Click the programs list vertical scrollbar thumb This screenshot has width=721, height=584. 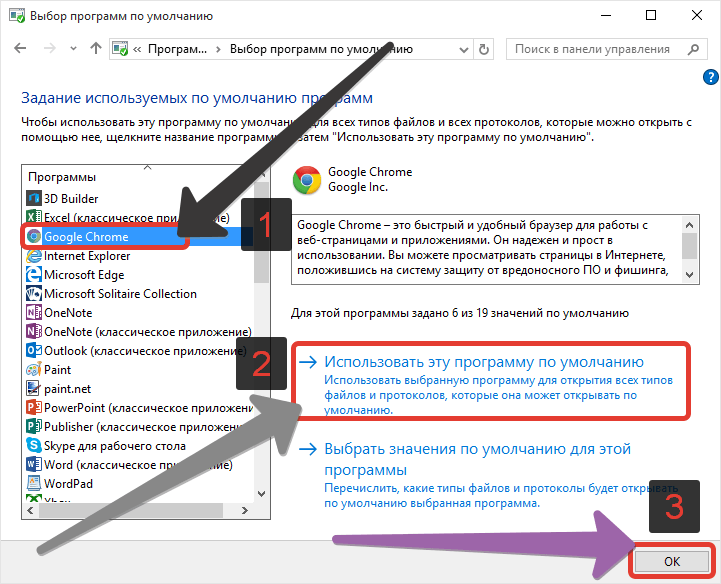[x=262, y=232]
